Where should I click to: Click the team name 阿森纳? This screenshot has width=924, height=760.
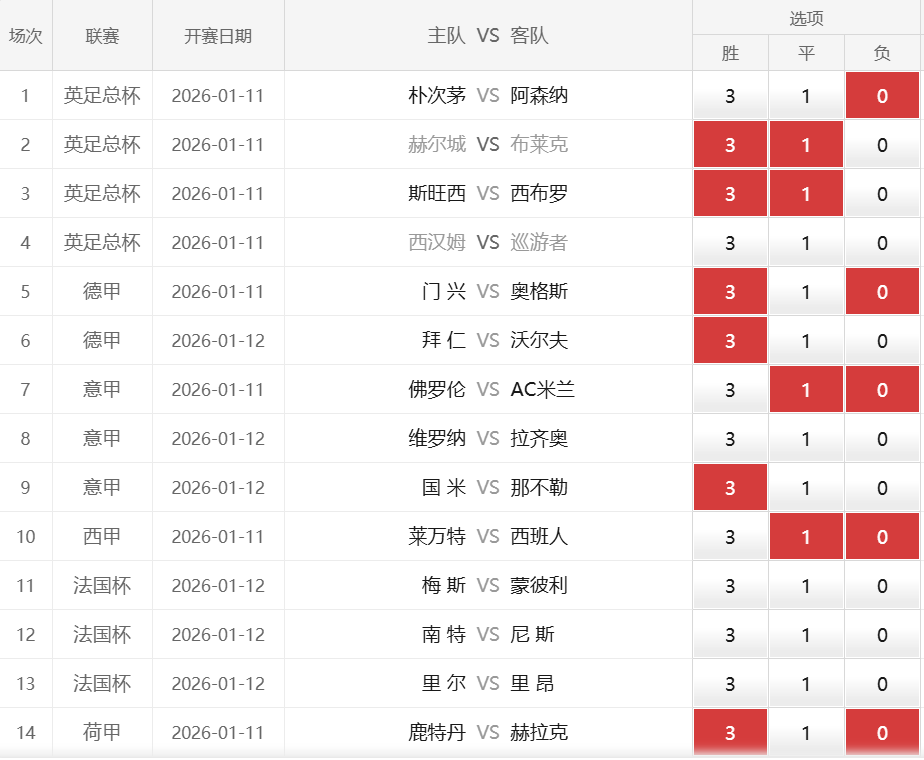(540, 95)
